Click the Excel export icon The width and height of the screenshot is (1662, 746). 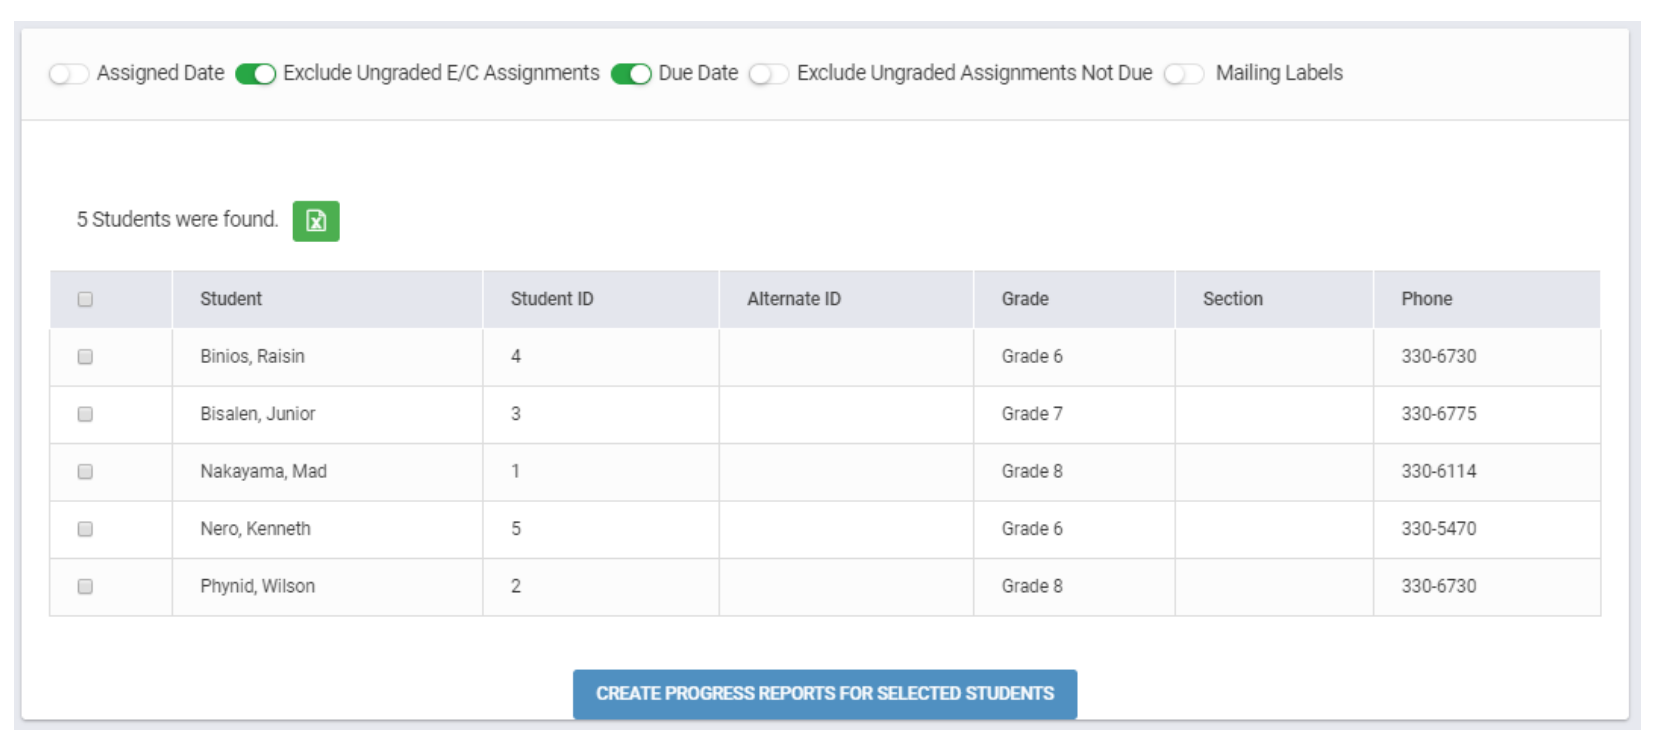(315, 221)
